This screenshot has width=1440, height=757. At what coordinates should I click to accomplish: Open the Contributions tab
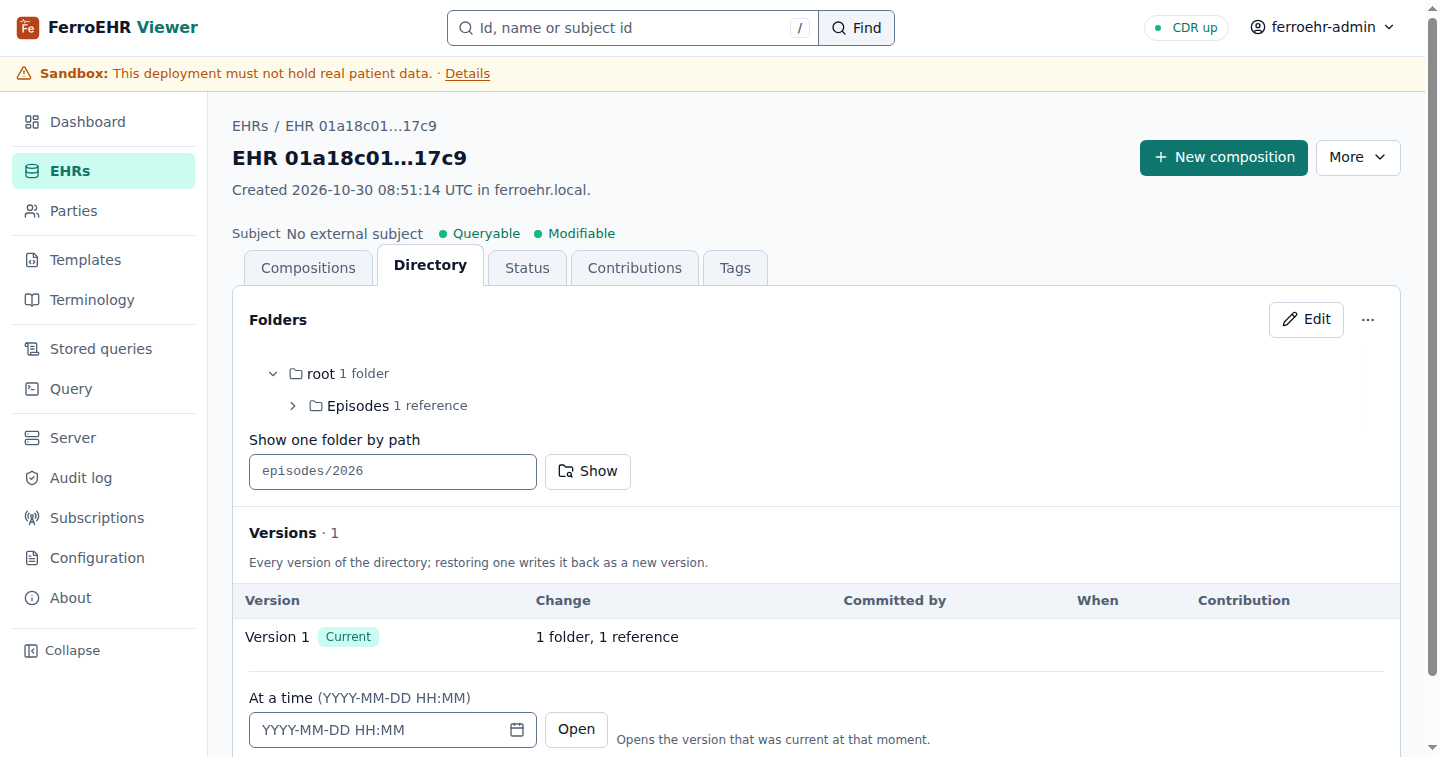coord(635,268)
